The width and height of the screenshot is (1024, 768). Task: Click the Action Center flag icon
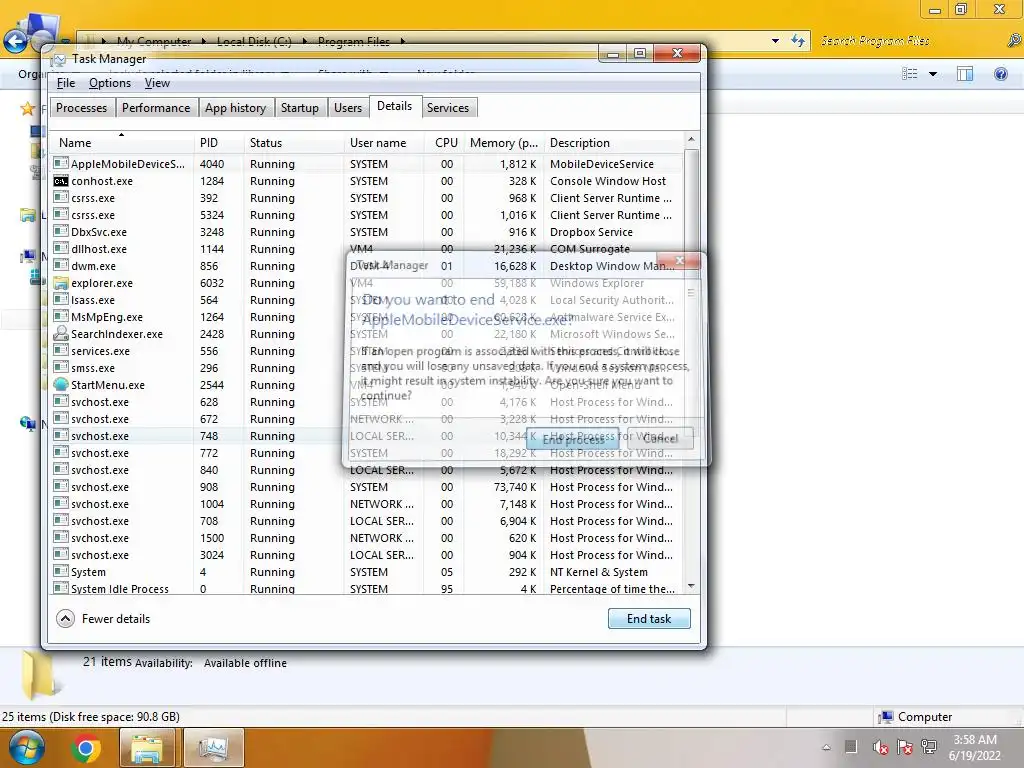904,746
